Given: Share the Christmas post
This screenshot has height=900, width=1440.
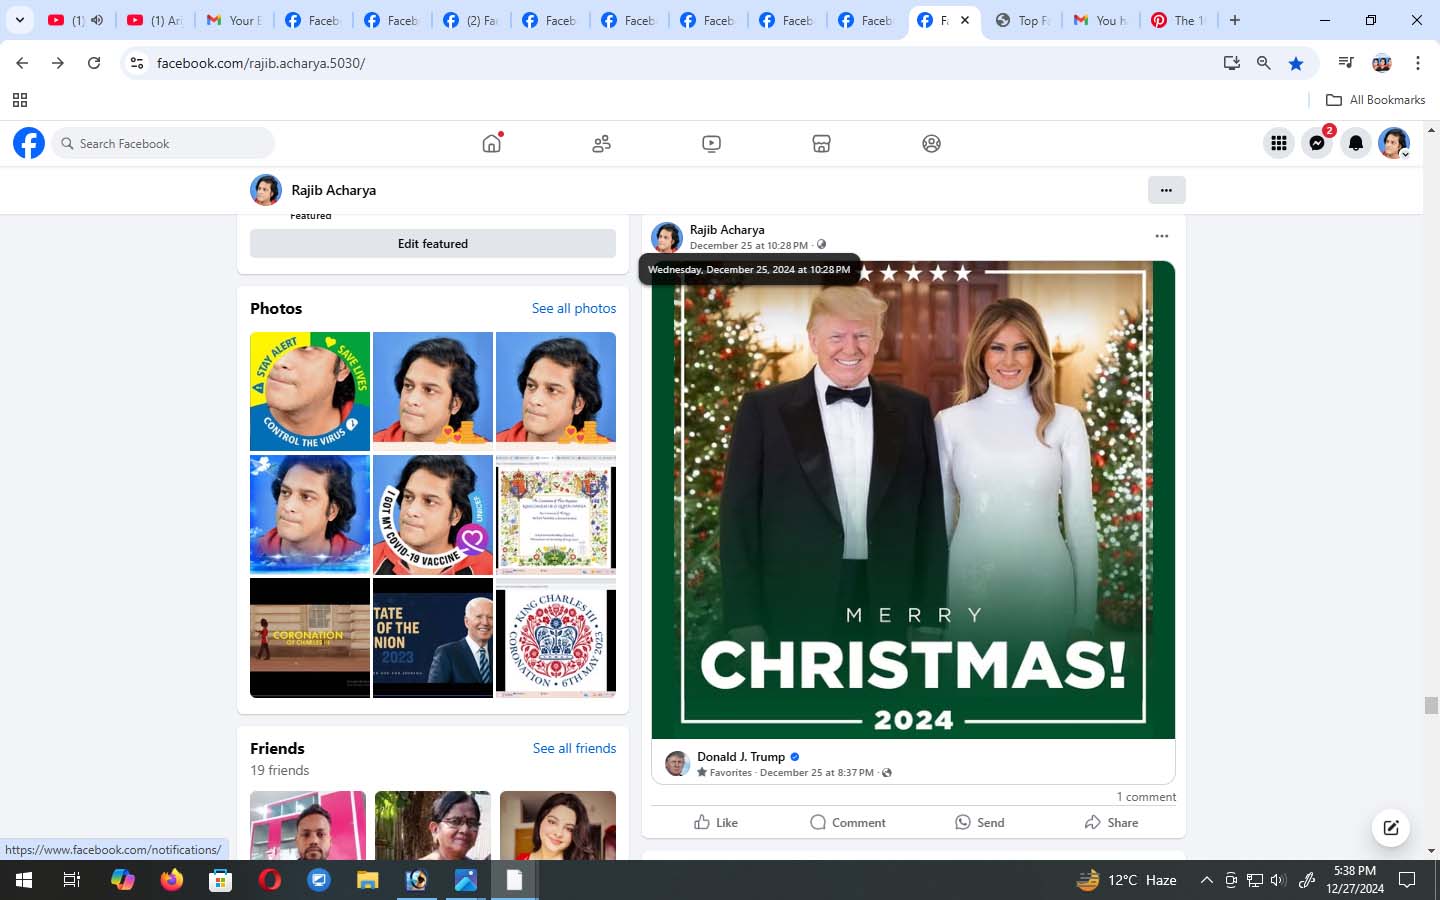Looking at the screenshot, I should point(1111,822).
